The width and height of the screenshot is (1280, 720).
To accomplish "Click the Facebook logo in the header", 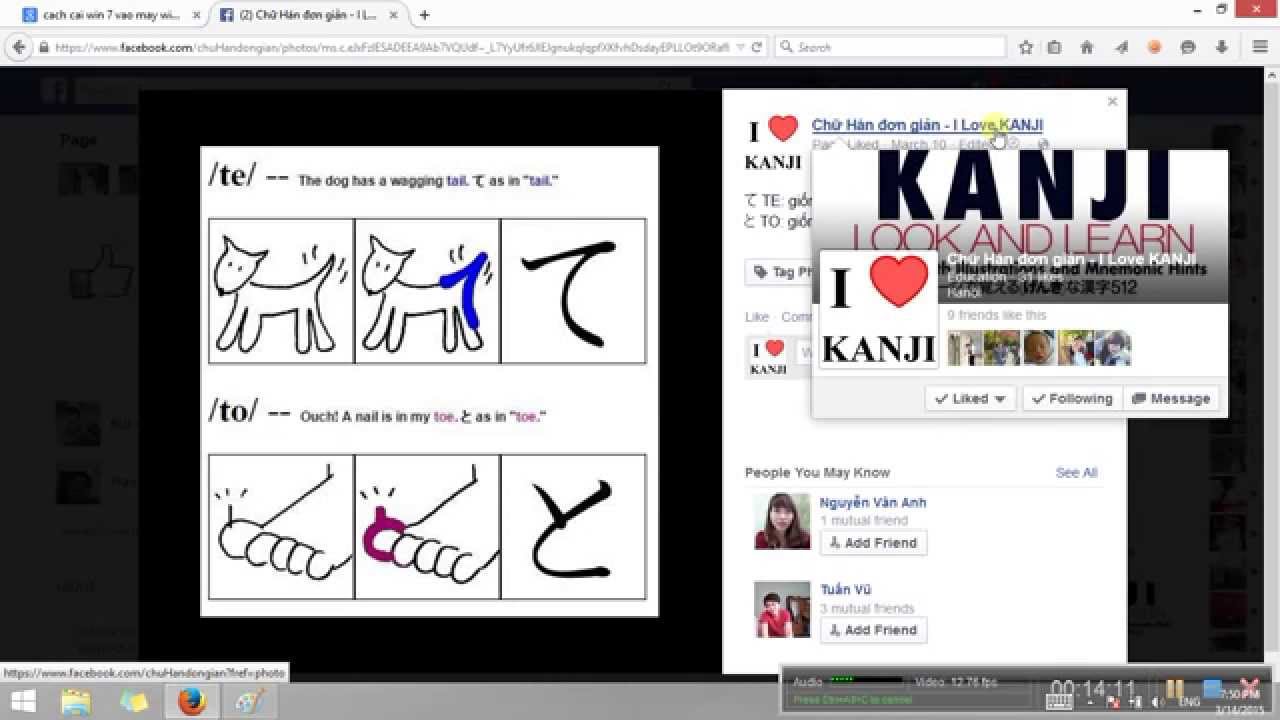I will pyautogui.click(x=54, y=90).
